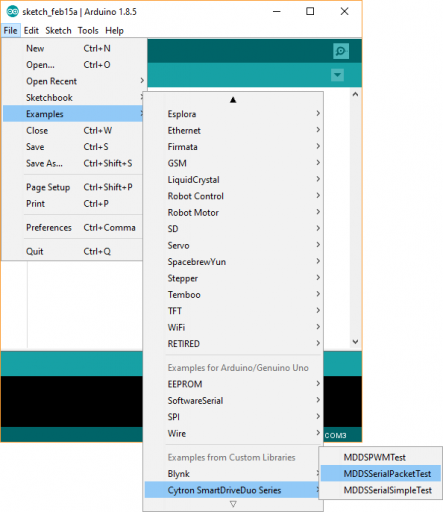Select the Examples menu entry
This screenshot has width=443, height=512.
tap(73, 114)
